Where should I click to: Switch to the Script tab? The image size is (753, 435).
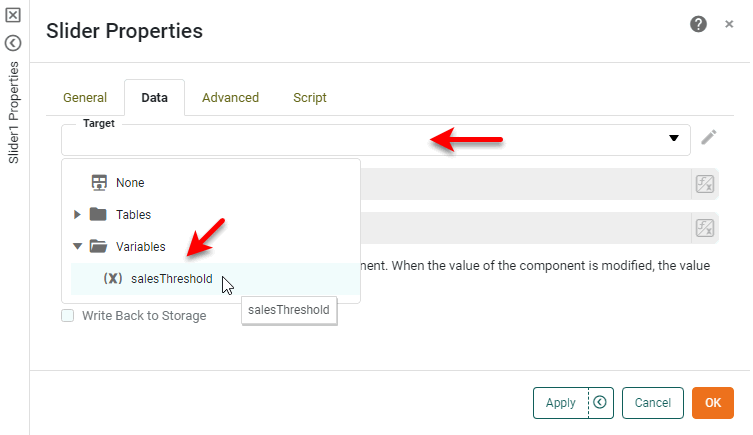[x=310, y=98]
